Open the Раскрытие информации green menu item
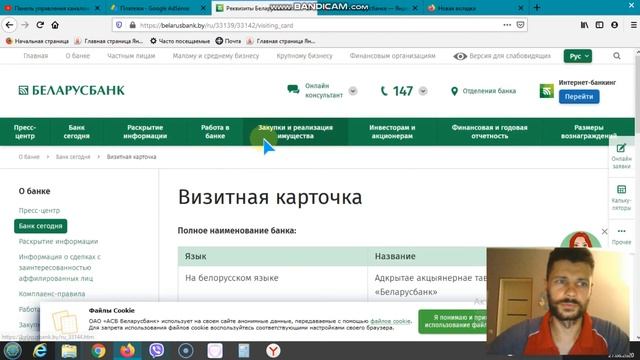Image resolution: width=640 pixels, height=360 pixels. (145, 132)
